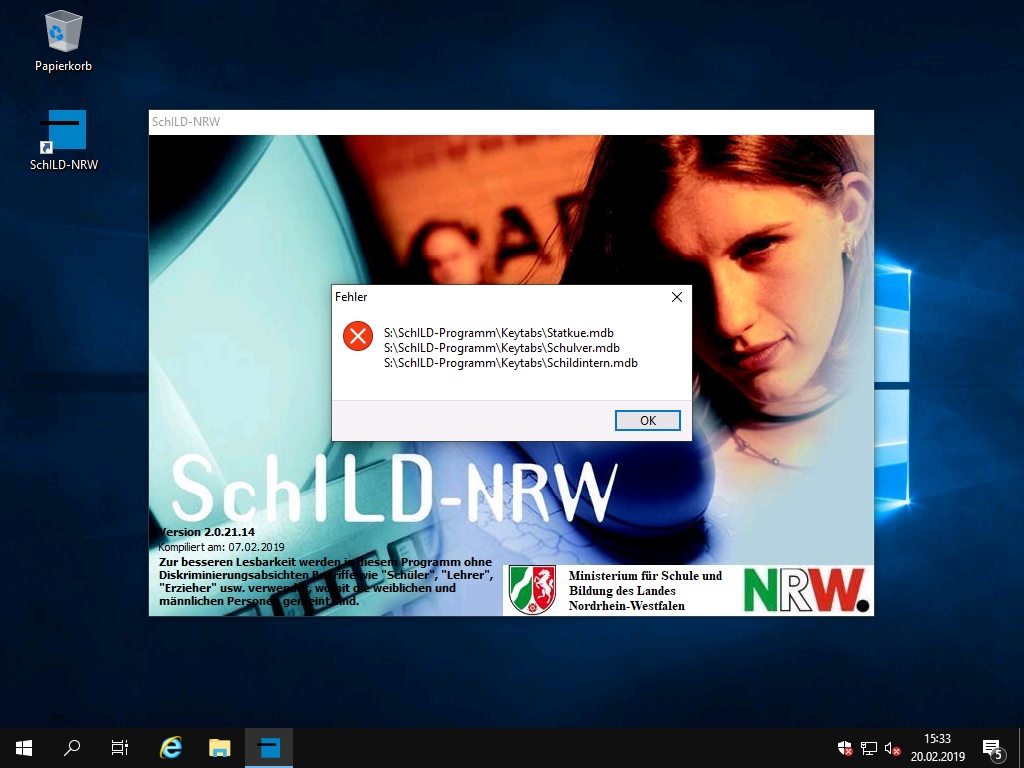Click the Statkue.mdb path line
Viewport: 1024px width, 768px height.
click(x=499, y=333)
